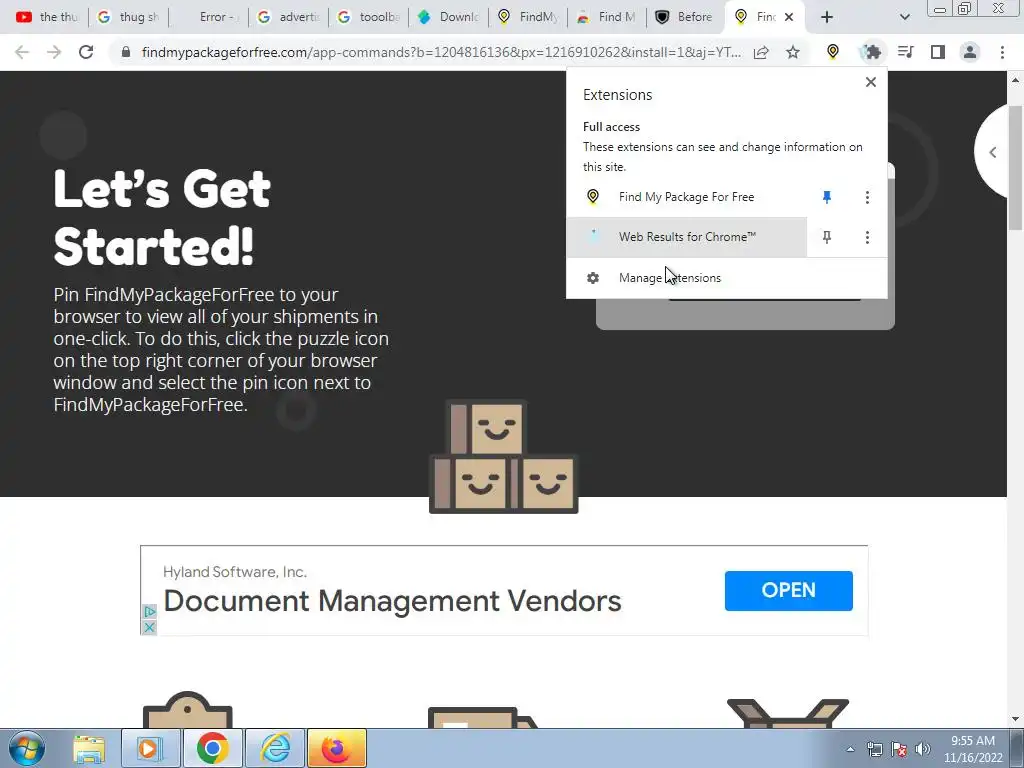This screenshot has height=768, width=1024.
Task: Switch to the 'adverti' Google tab
Action: pos(289,17)
